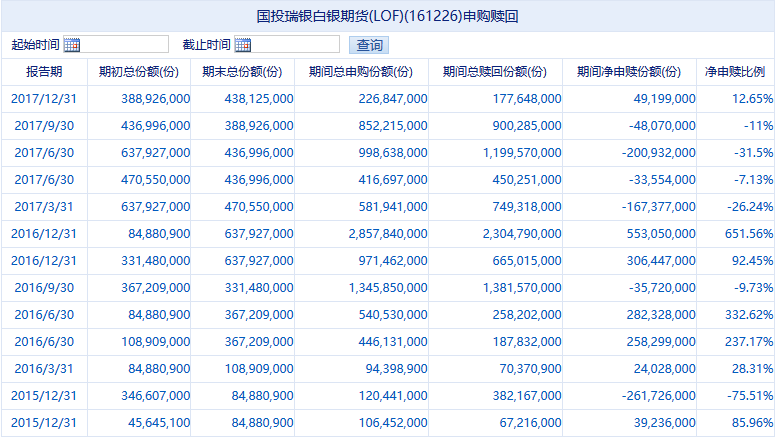Click the value 581,941,000

click(393, 207)
